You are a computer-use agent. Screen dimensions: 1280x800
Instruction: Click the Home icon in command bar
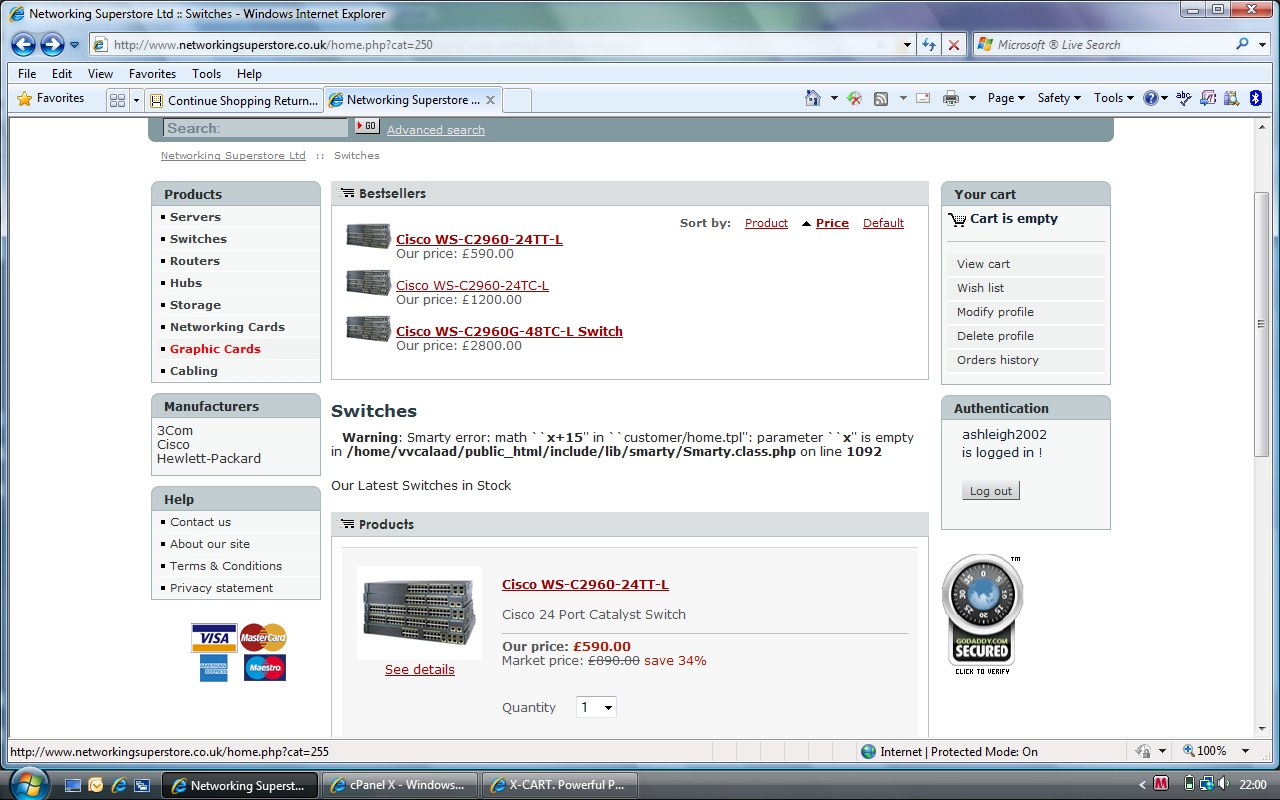coord(813,98)
